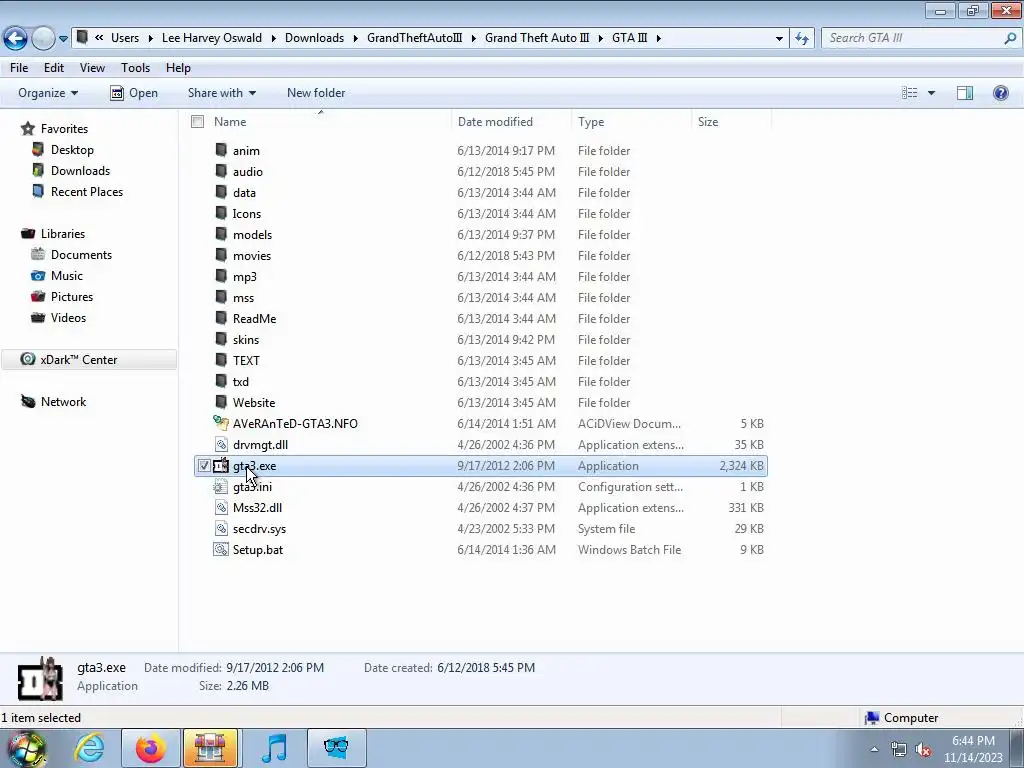Open Desktop in Favorites sidebar
The width and height of the screenshot is (1024, 768).
click(72, 150)
